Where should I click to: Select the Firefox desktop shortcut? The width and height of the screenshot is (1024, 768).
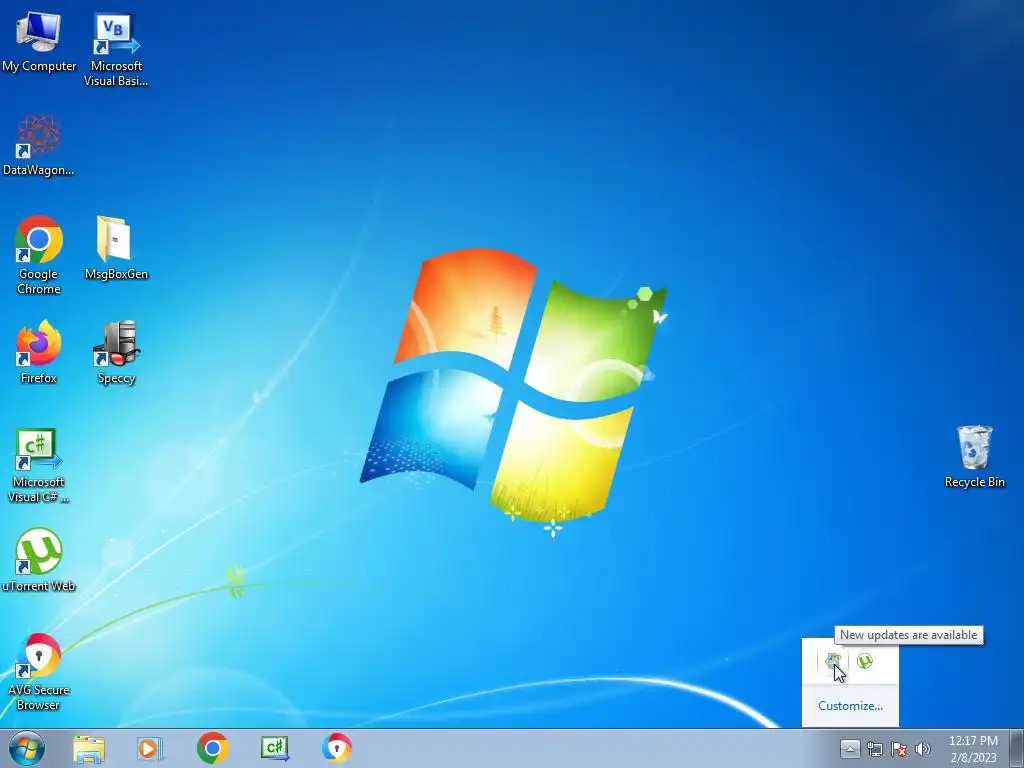coord(39,351)
